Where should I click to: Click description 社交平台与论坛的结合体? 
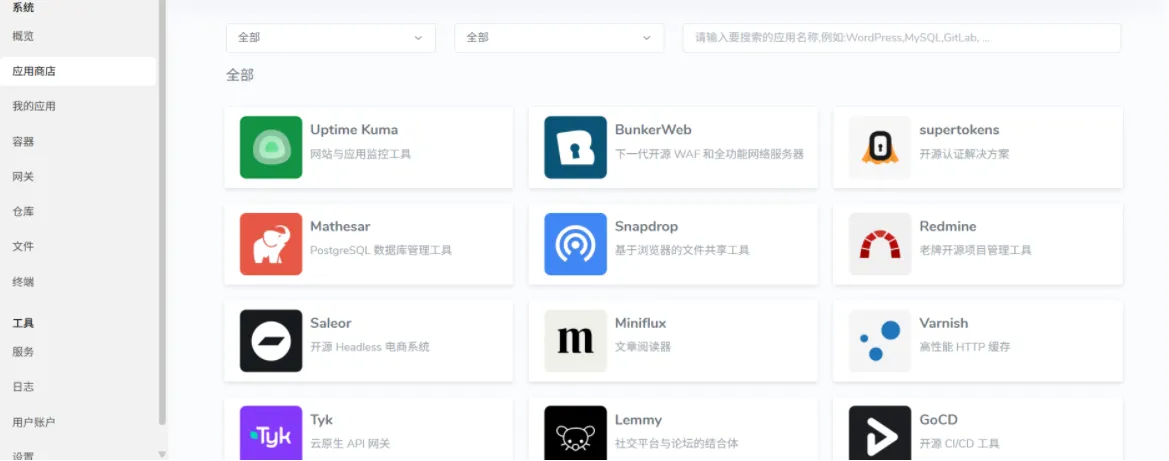pyautogui.click(x=677, y=444)
